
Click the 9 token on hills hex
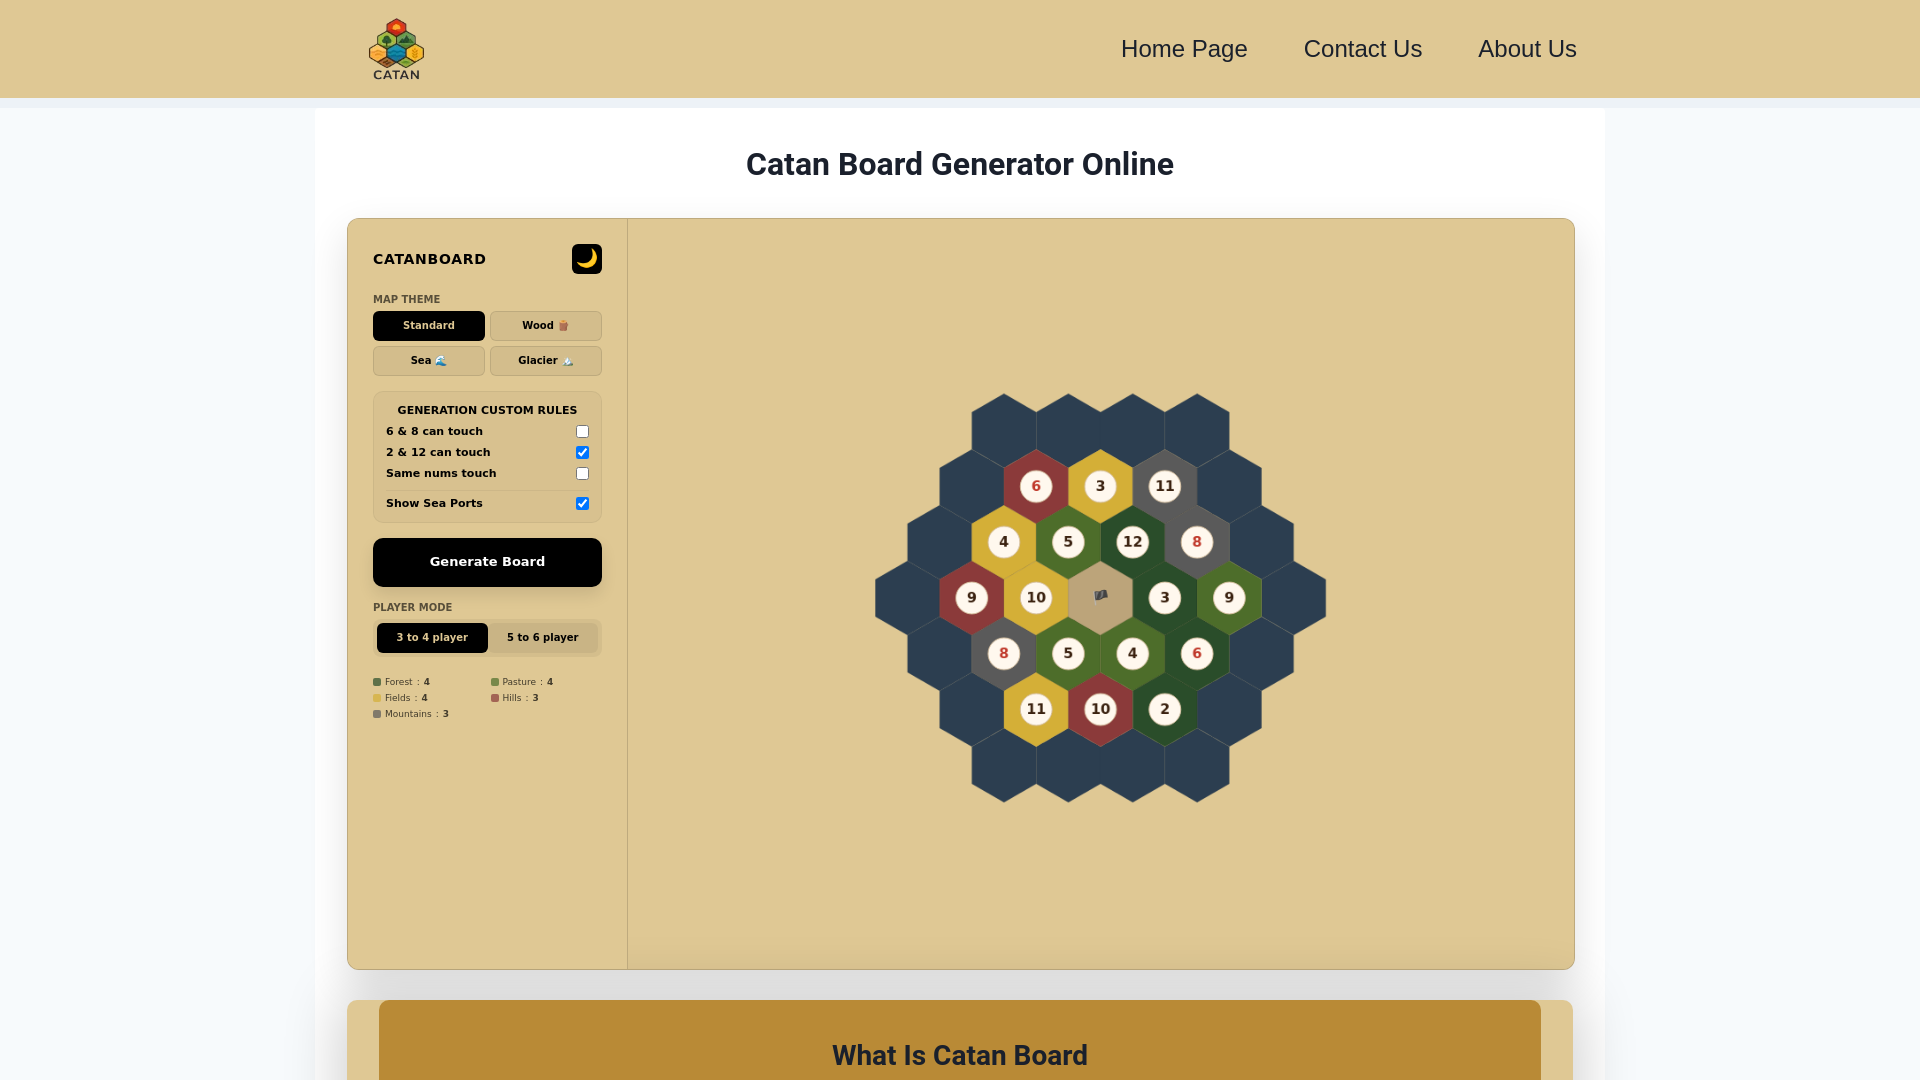tap(972, 598)
